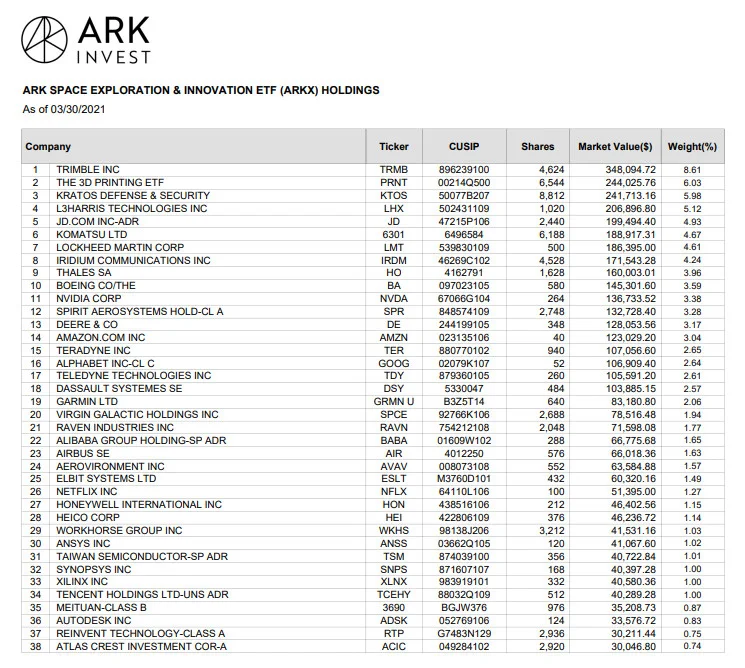Click TENCENT HOLDINGS LTD-UNS ADR entry
Viewport: 745px width, 668px height.
point(142,594)
